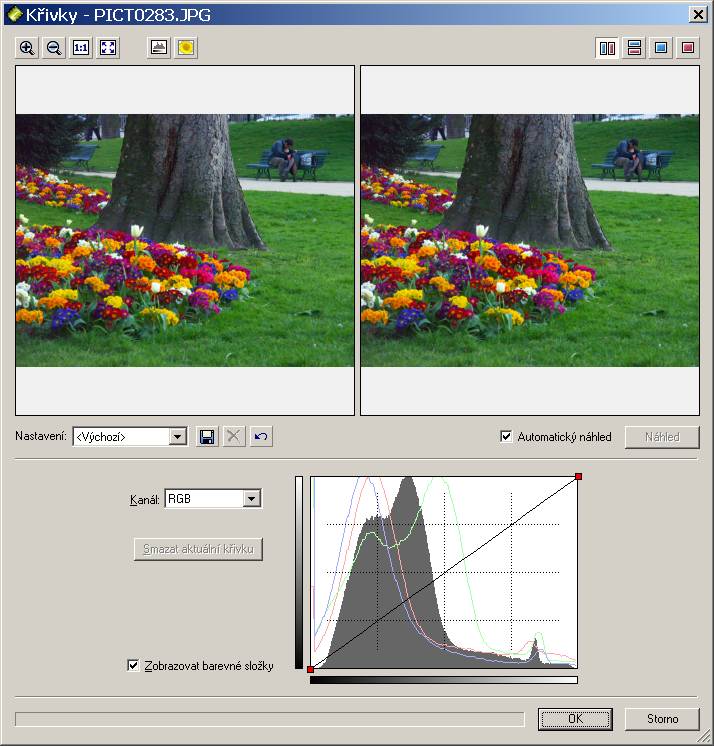Switch to horizontal split view layout

(x=634, y=48)
